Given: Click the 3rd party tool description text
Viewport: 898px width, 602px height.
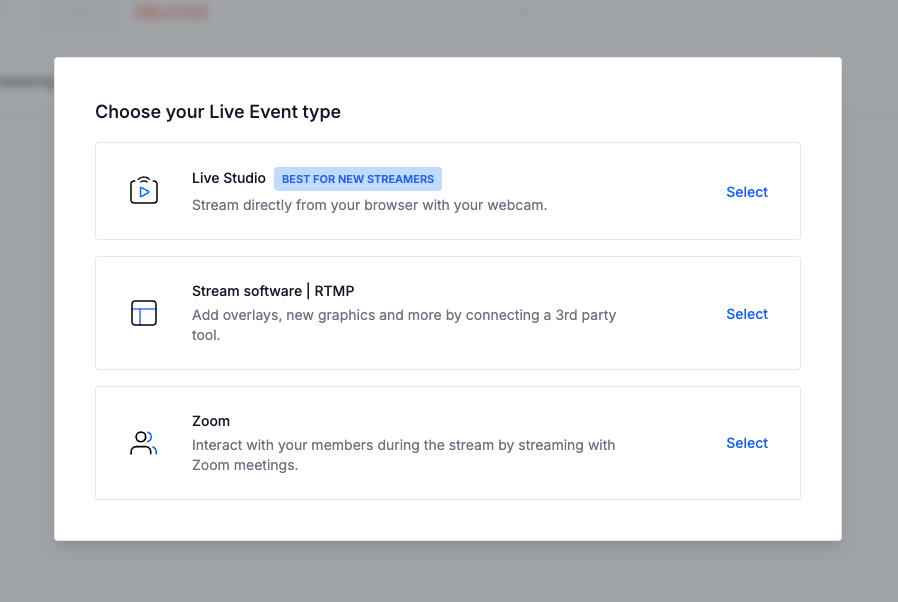Looking at the screenshot, I should tap(403, 324).
